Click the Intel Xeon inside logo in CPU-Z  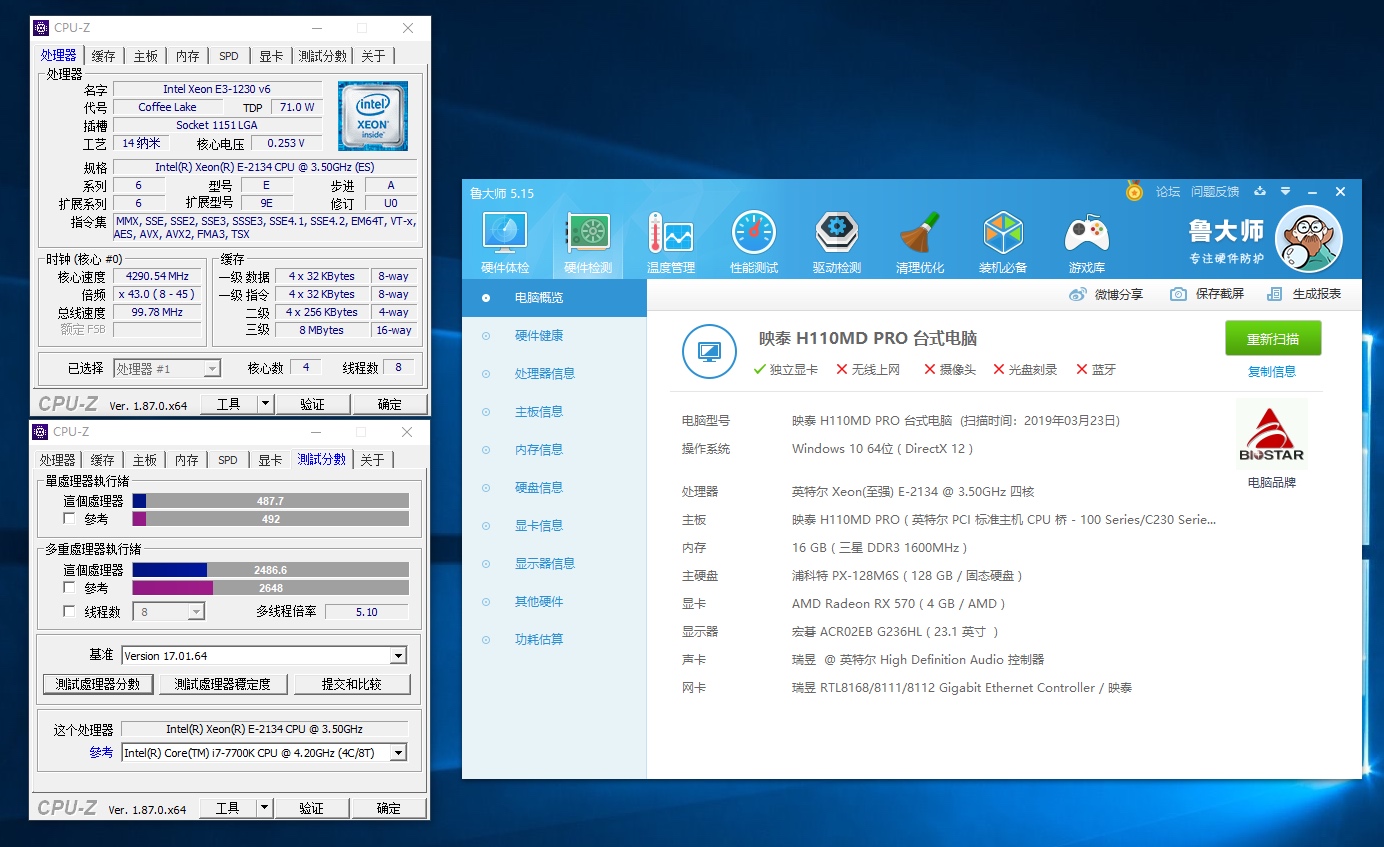pos(373,116)
